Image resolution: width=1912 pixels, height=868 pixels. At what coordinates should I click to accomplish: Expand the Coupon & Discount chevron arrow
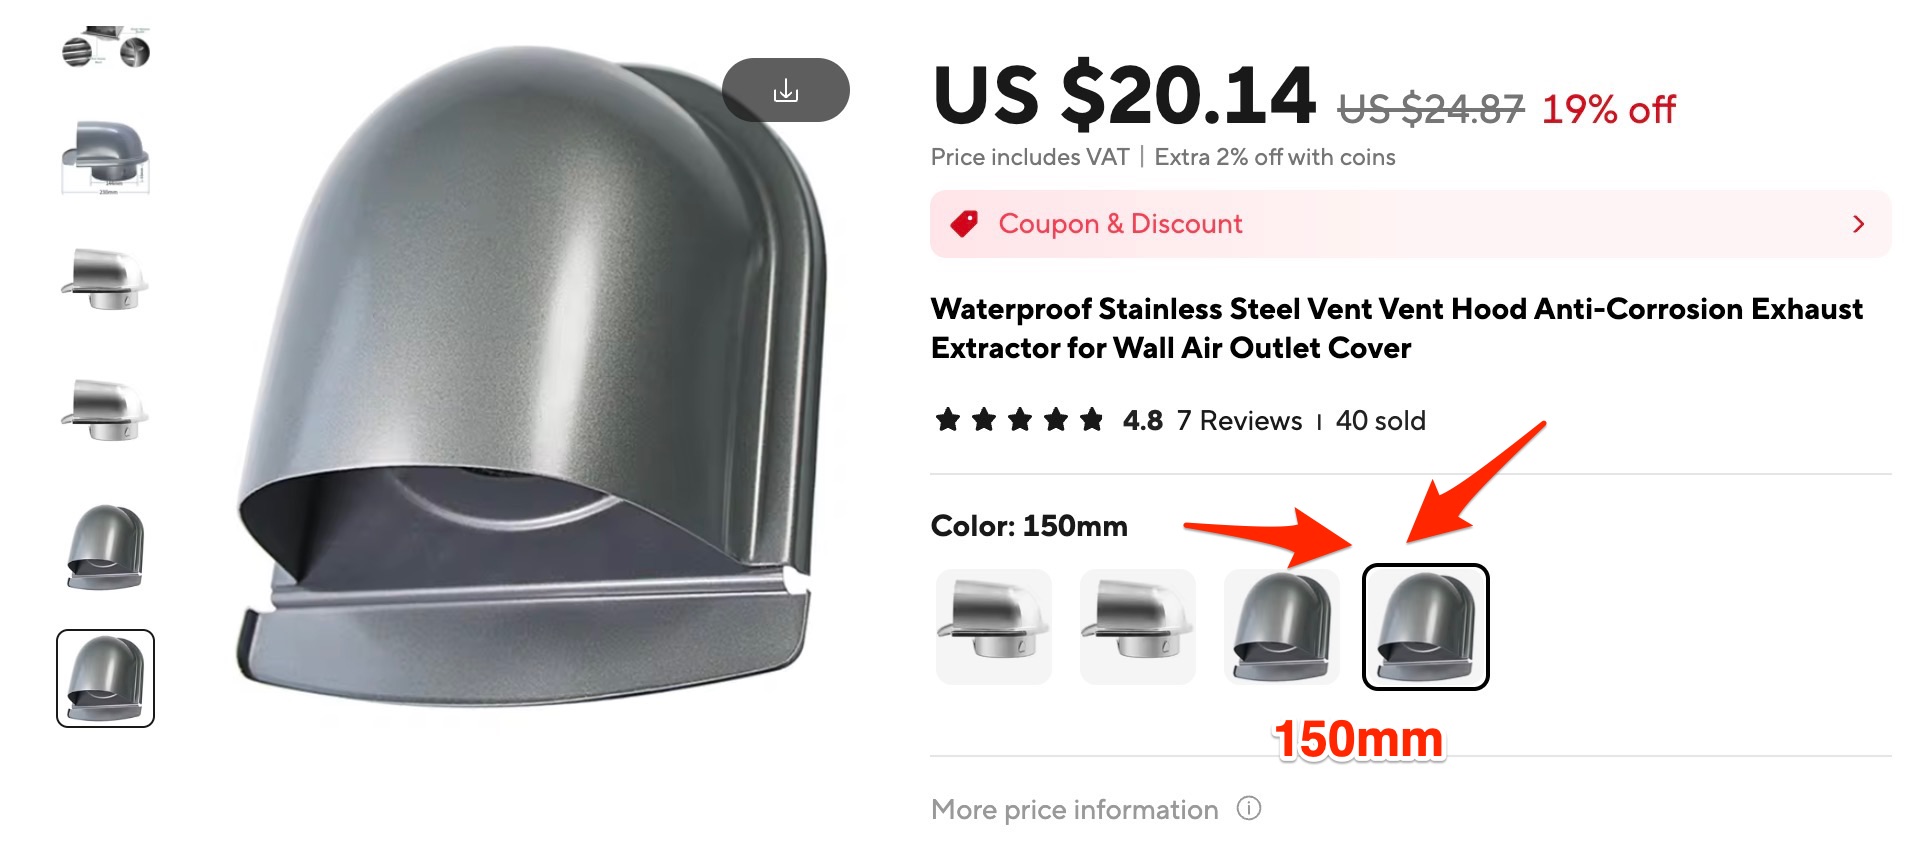1859,224
